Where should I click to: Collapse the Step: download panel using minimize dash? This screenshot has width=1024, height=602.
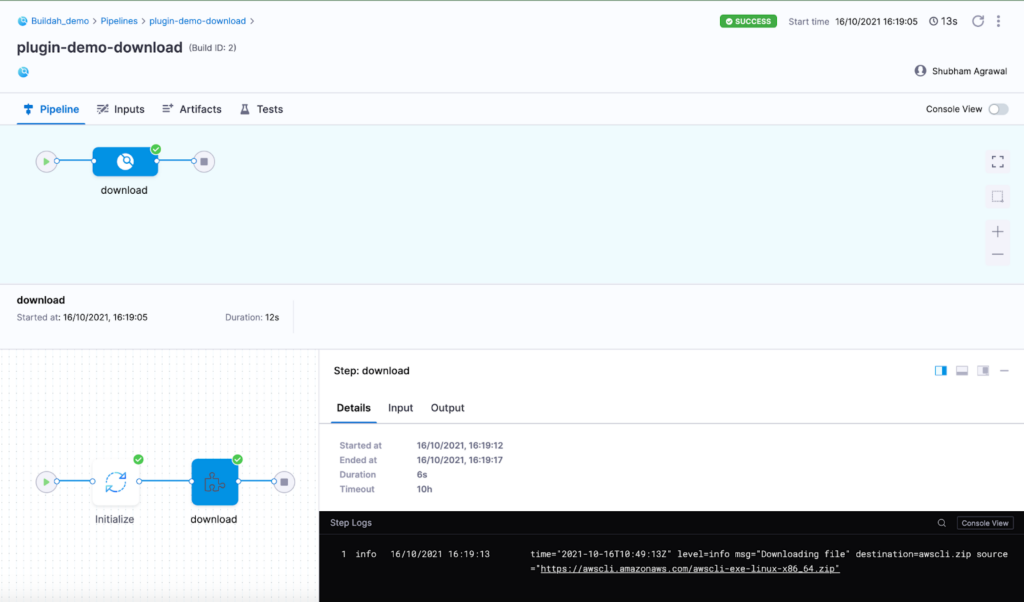[x=1004, y=370]
